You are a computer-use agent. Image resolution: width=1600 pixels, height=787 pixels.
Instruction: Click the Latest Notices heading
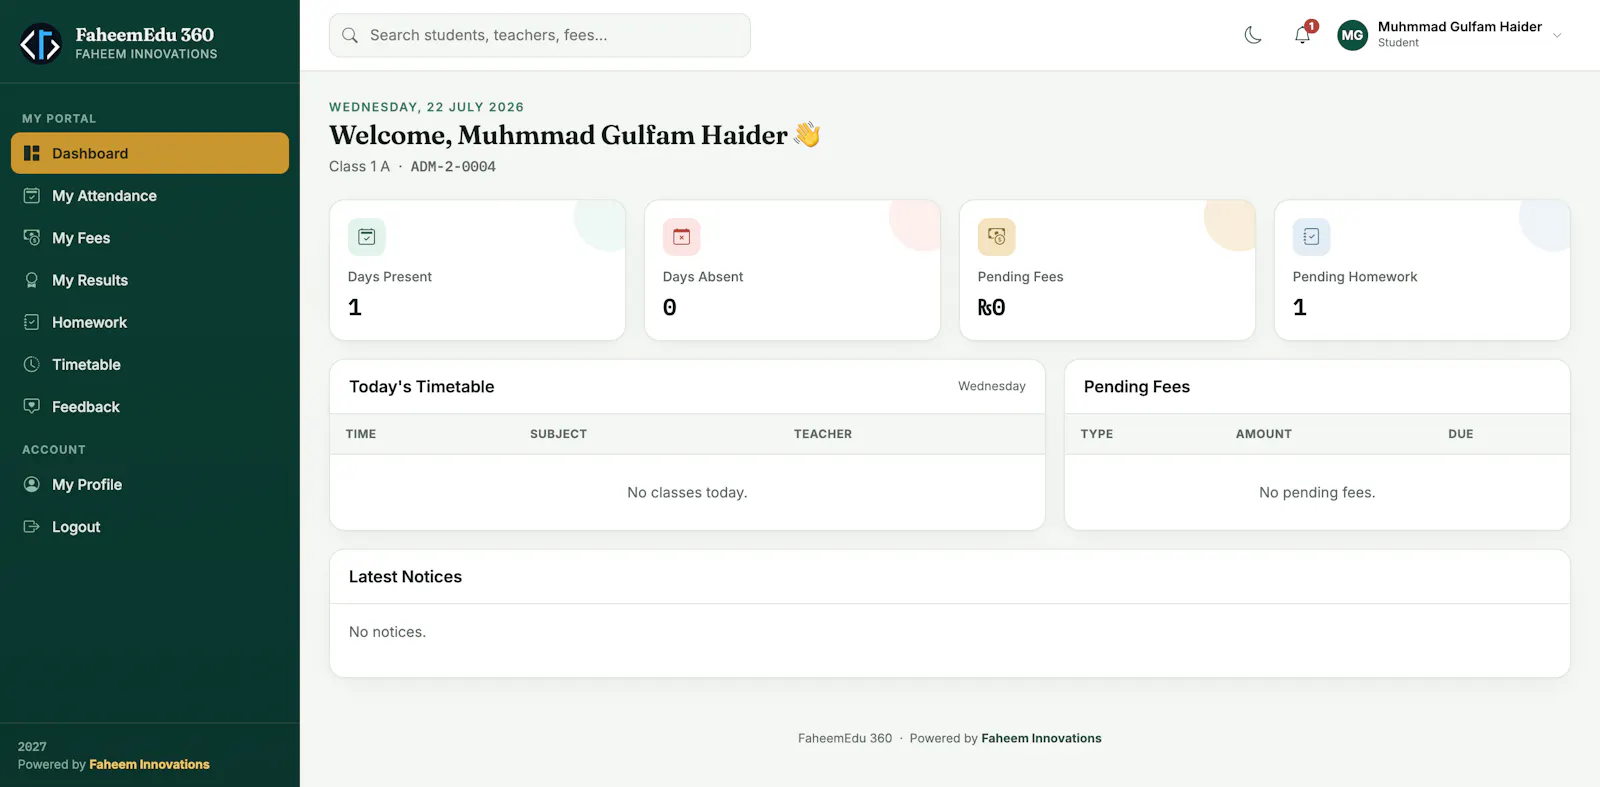click(x=405, y=577)
